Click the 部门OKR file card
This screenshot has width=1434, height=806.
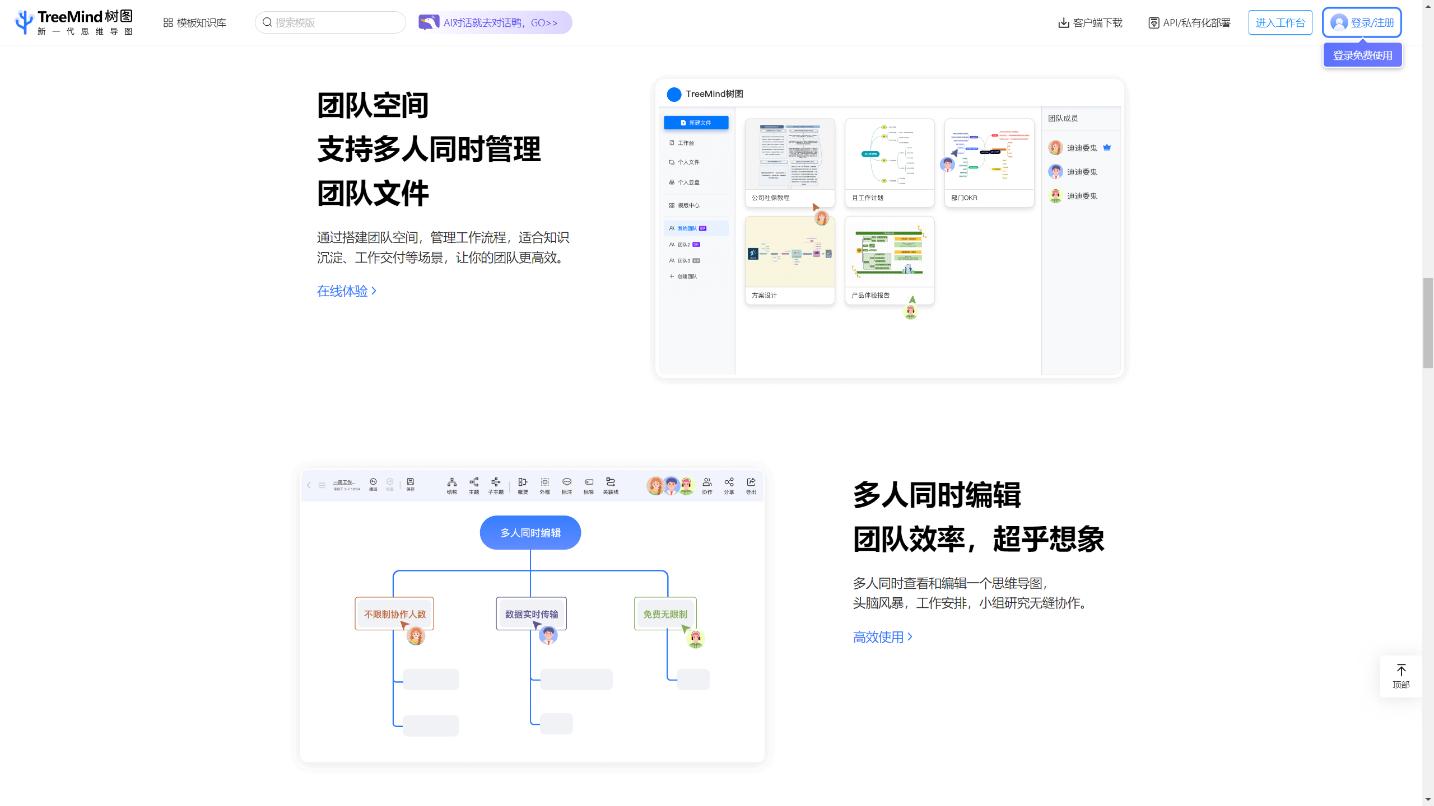coord(989,162)
